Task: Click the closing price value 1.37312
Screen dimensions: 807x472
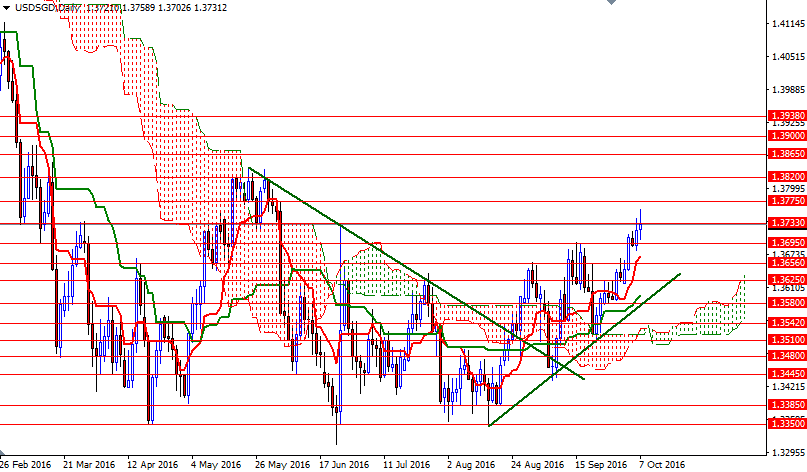Action: pos(210,8)
